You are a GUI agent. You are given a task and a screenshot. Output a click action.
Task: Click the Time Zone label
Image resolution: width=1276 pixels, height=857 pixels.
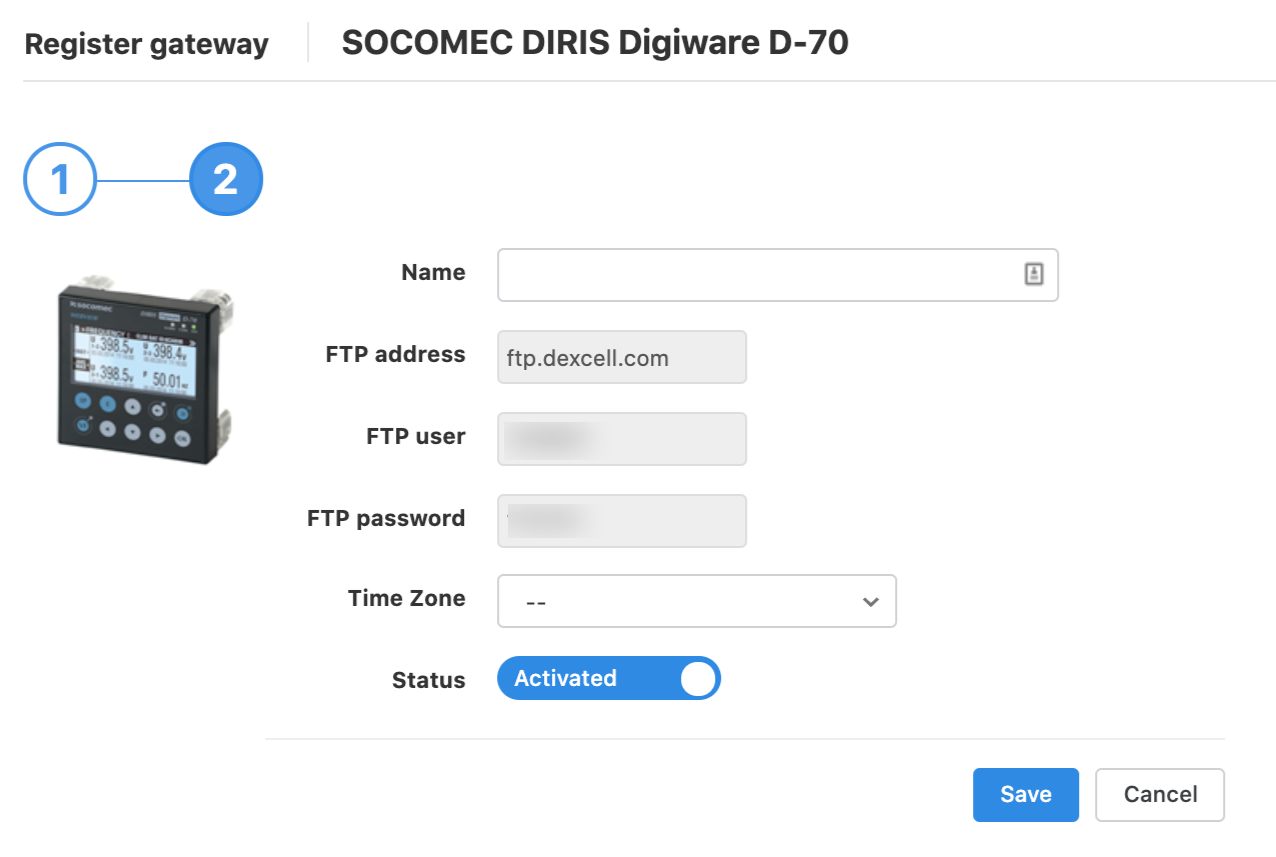coord(407,598)
